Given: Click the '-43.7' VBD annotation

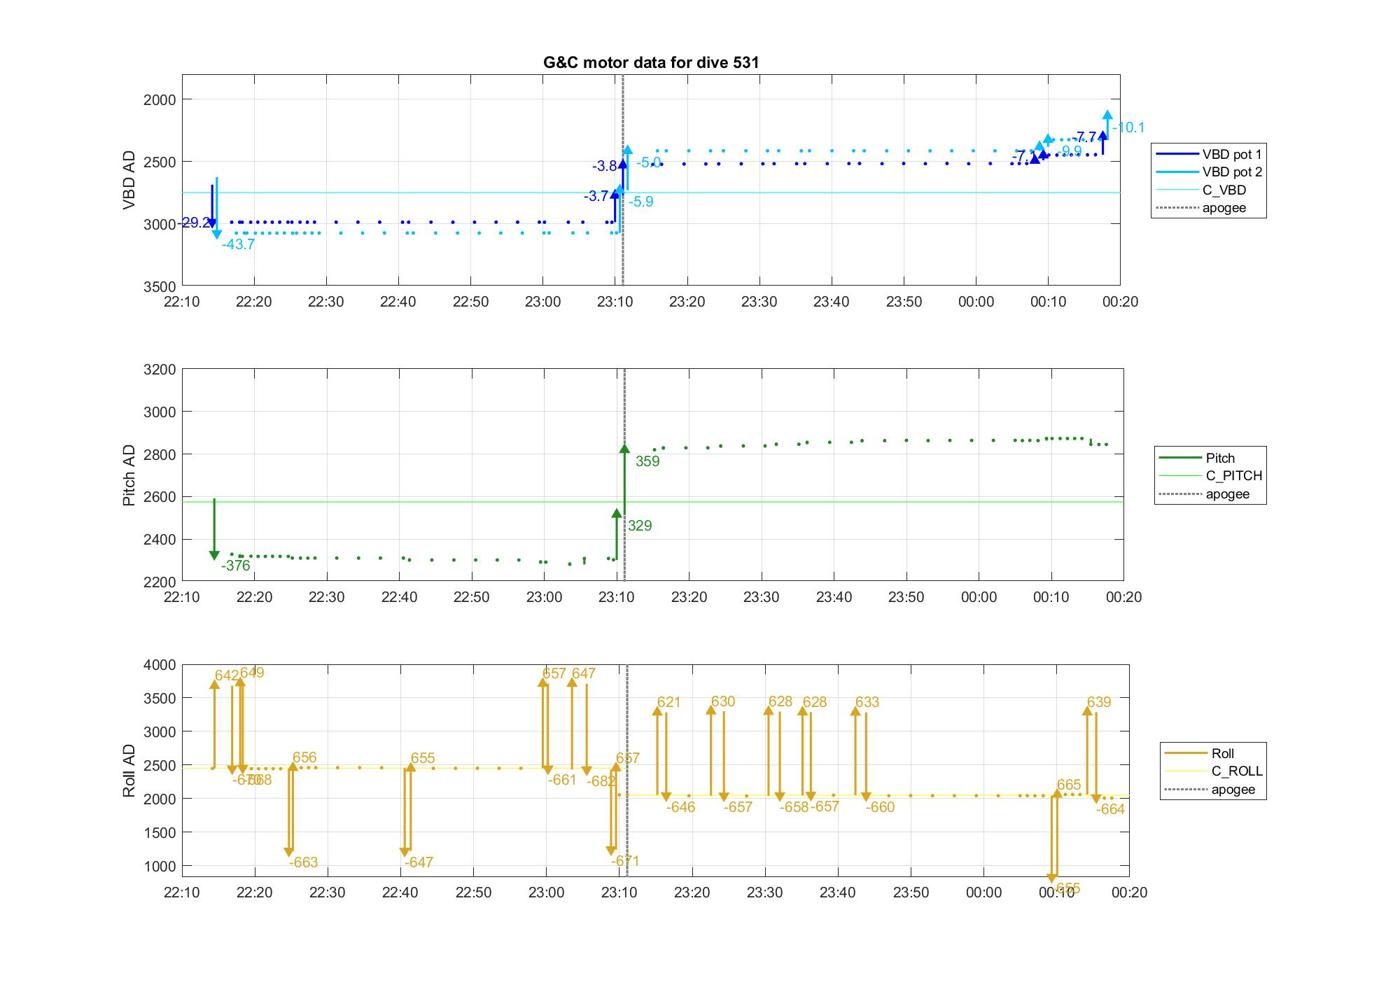Looking at the screenshot, I should pos(238,244).
